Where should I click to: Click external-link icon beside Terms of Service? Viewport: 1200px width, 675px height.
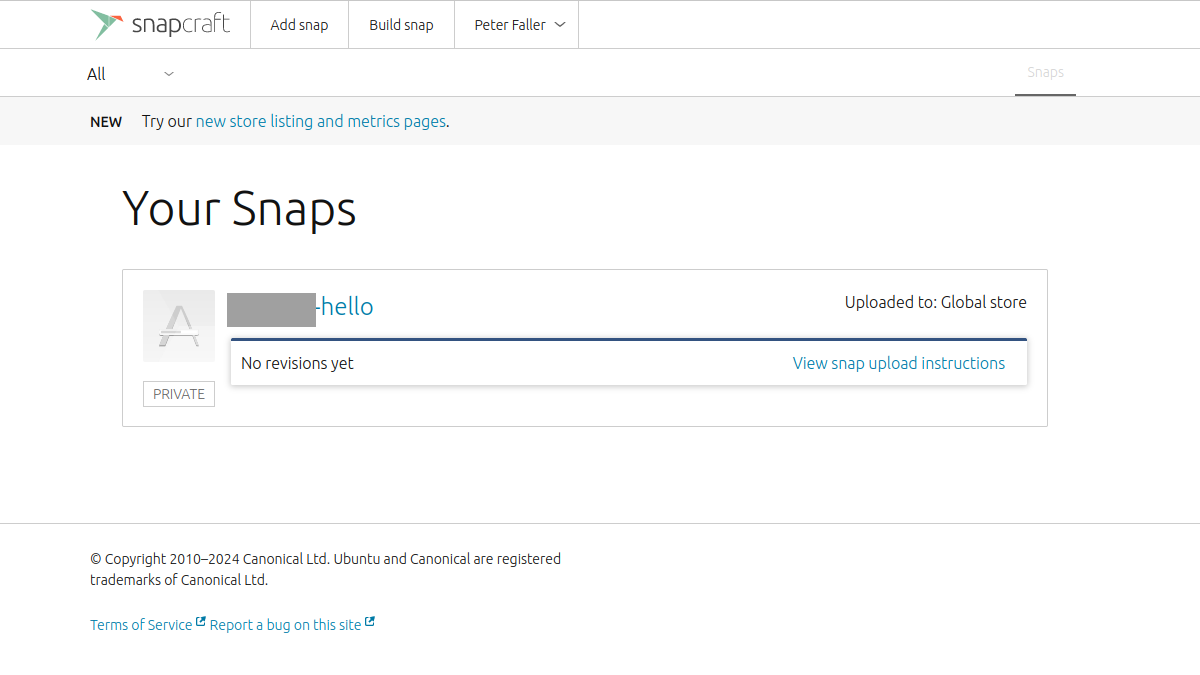pos(201,622)
